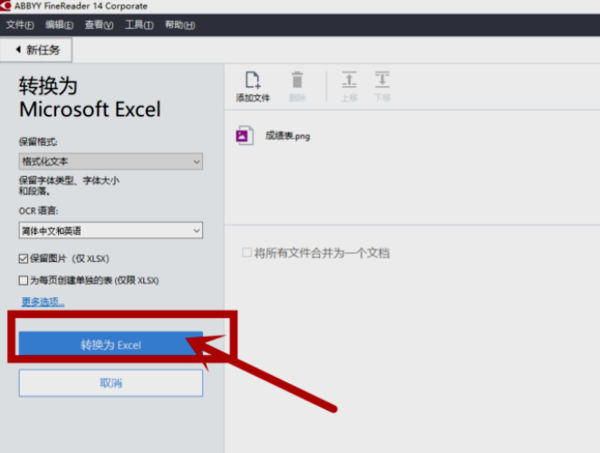The height and width of the screenshot is (453, 600).
Task: Enable 为每页创建单独的表 checkbox
Action: (23, 280)
